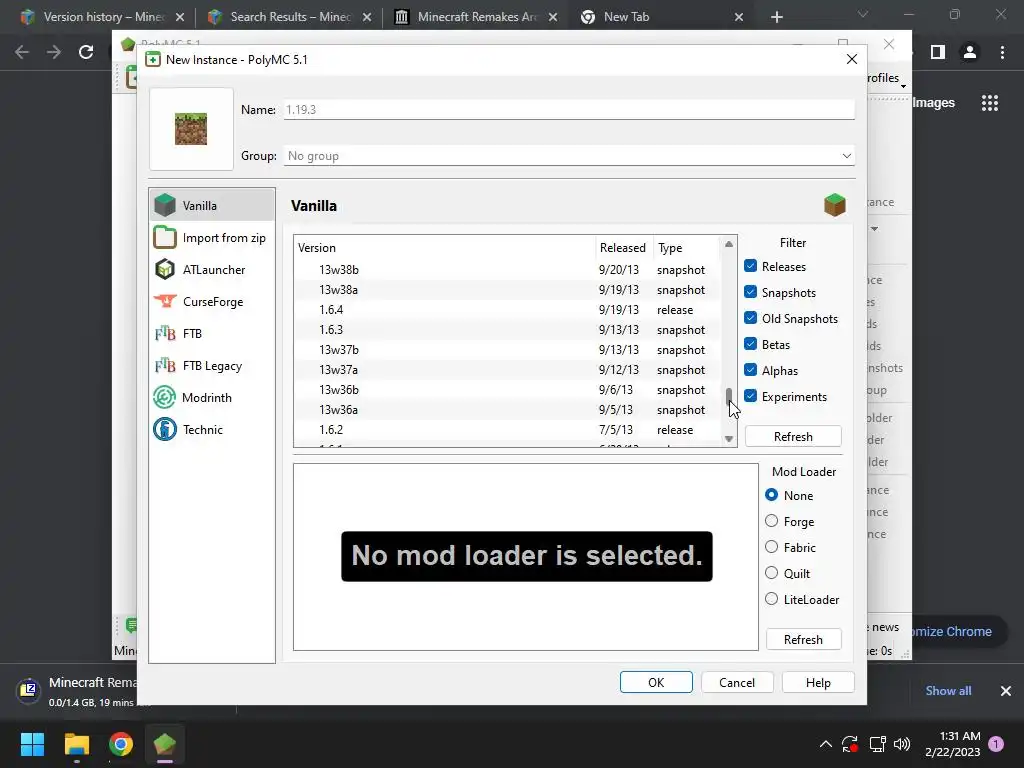Open Chrome three-dot menu
Screen dimensions: 1024x768
pyautogui.click(x=1002, y=52)
